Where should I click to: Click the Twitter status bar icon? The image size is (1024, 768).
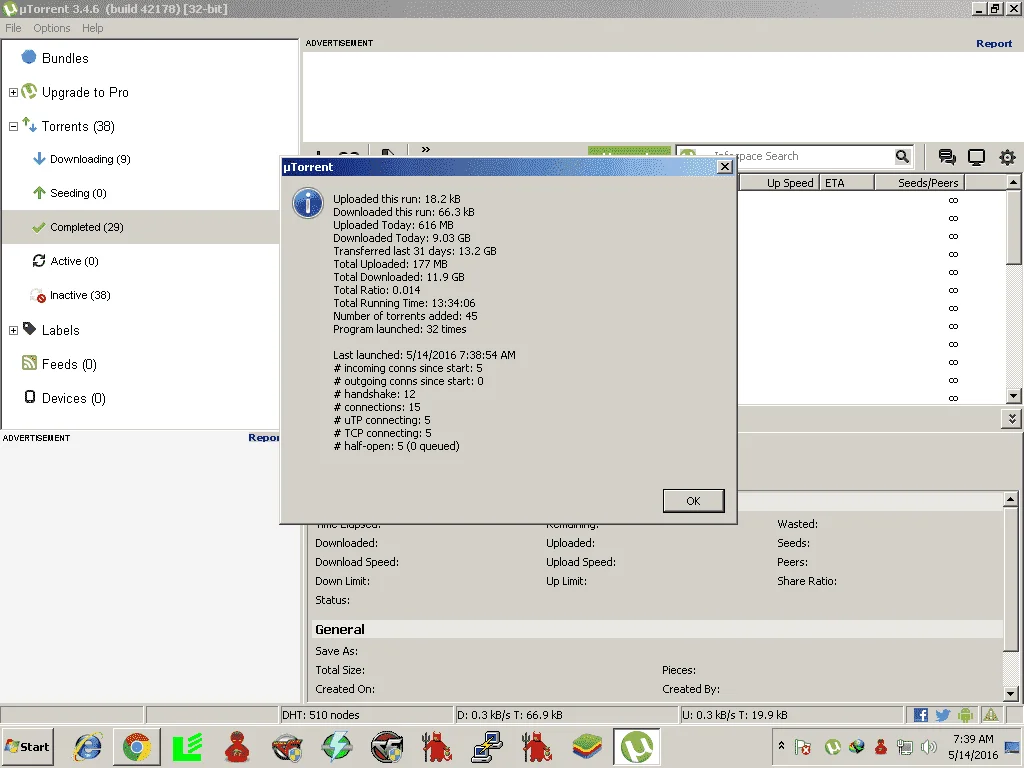point(942,715)
